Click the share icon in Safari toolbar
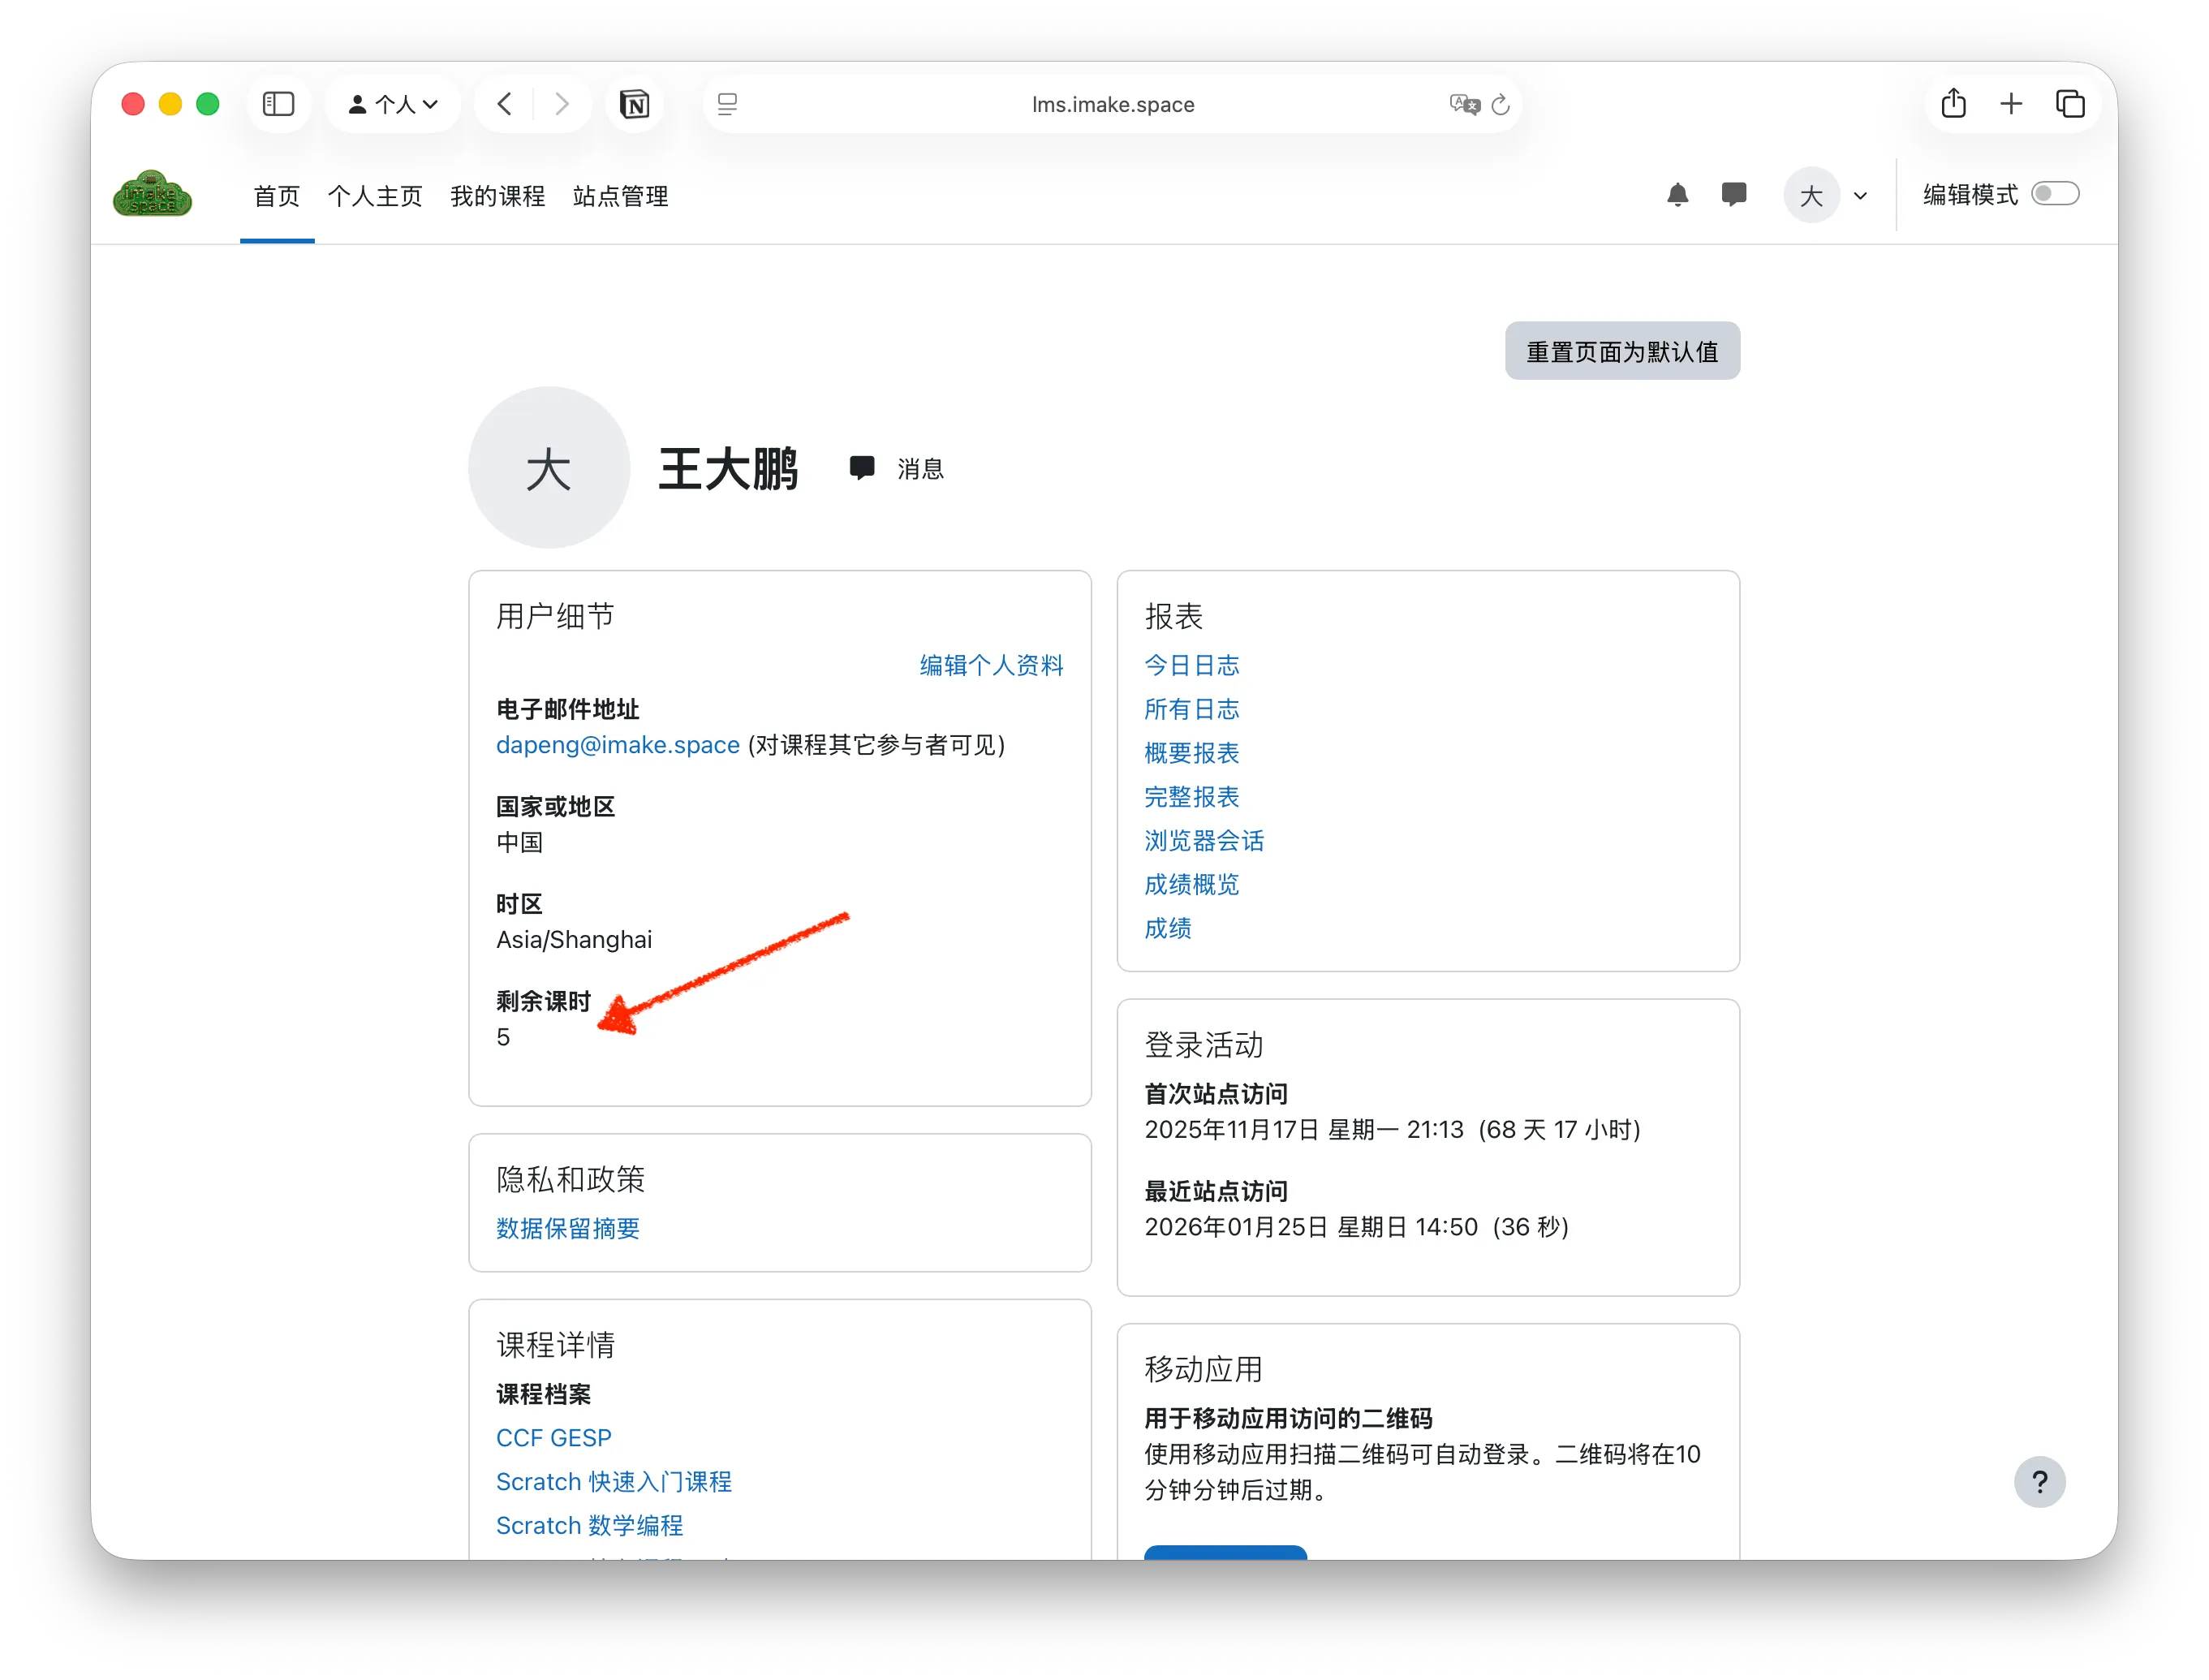Image resolution: width=2209 pixels, height=1680 pixels. coord(1954,103)
